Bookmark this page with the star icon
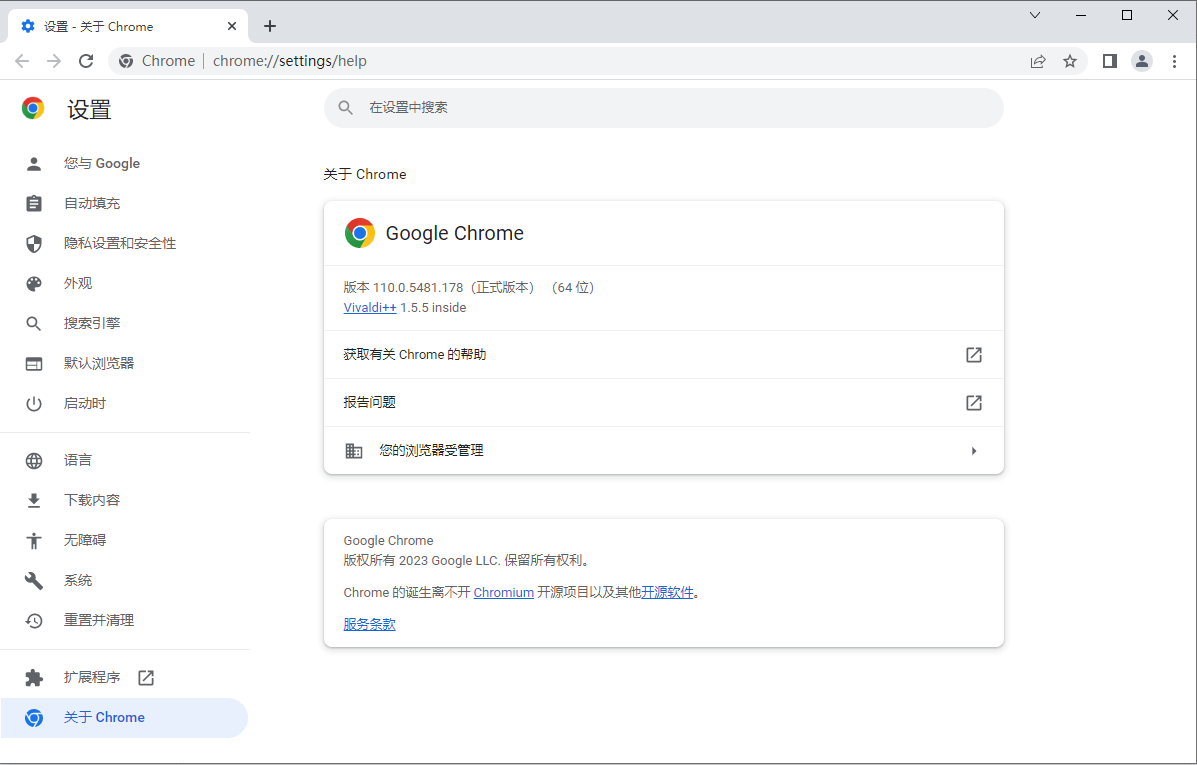 pyautogui.click(x=1071, y=61)
